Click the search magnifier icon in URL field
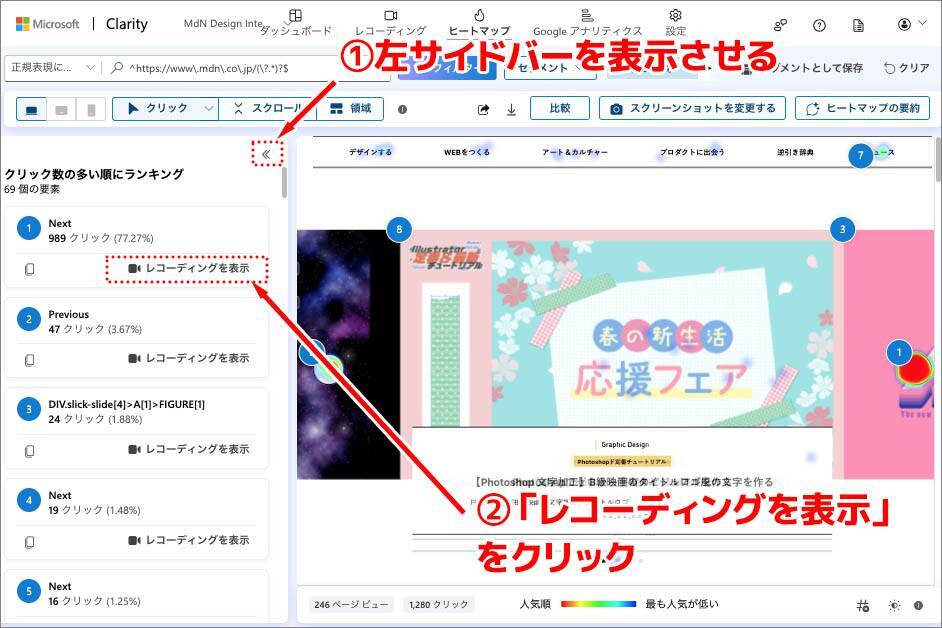The image size is (942, 628). pyautogui.click(x=117, y=68)
